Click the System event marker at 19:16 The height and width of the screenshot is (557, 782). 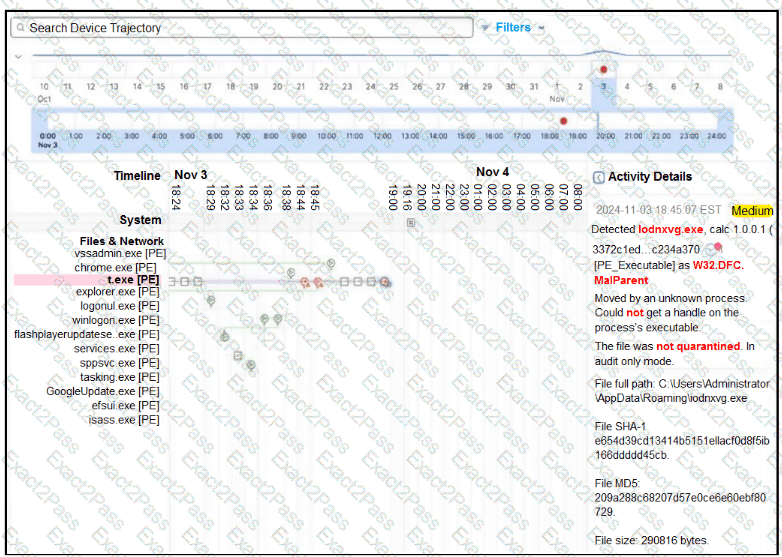pos(410,223)
